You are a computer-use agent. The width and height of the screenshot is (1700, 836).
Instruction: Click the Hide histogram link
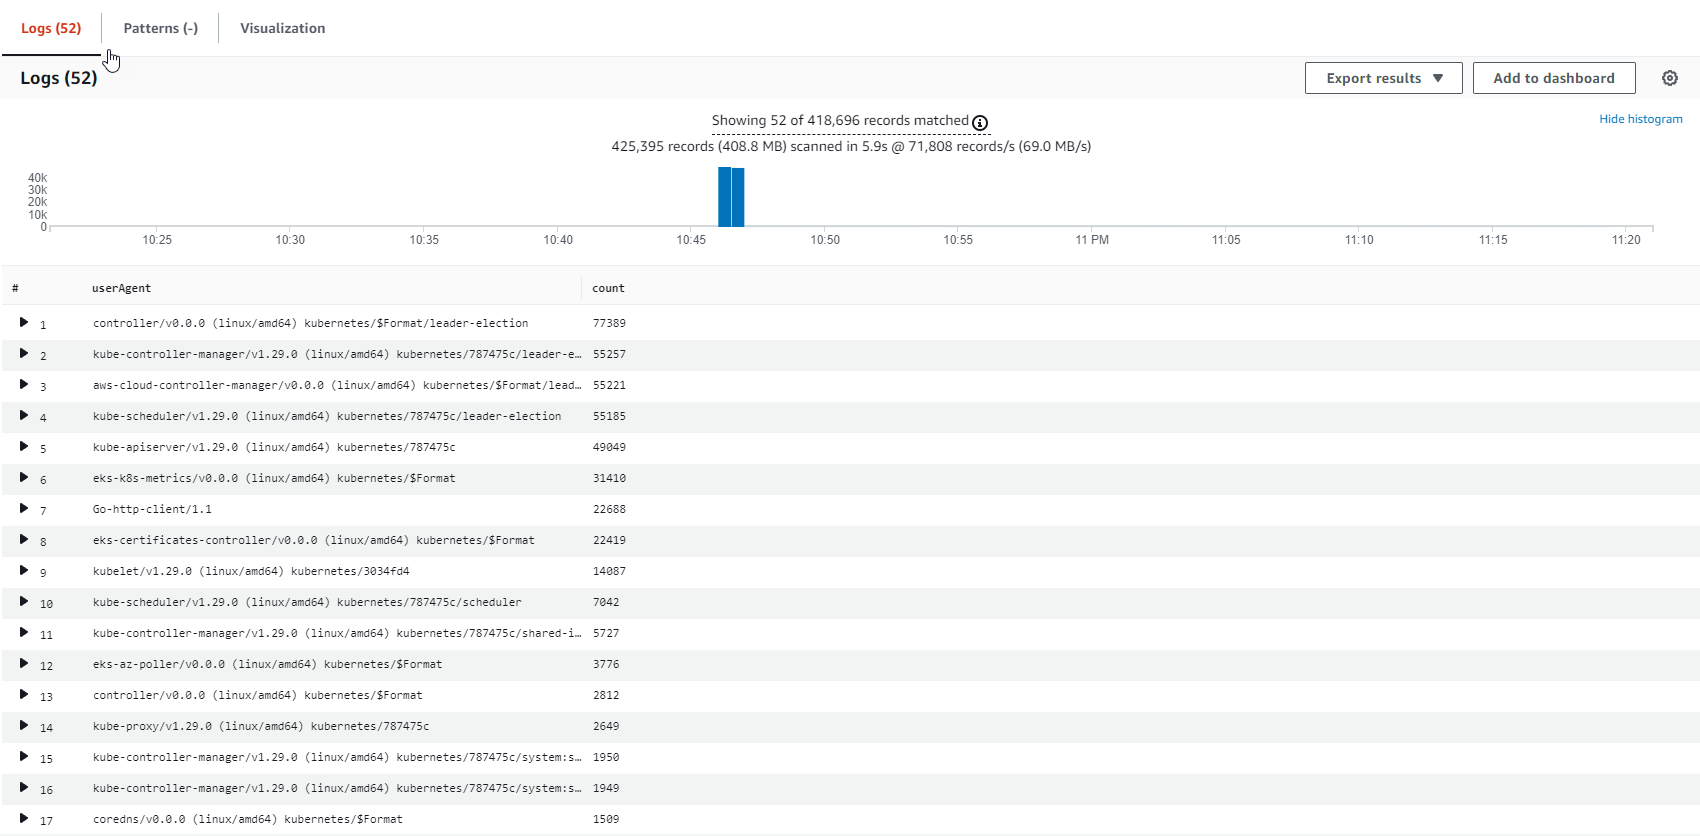tap(1640, 119)
